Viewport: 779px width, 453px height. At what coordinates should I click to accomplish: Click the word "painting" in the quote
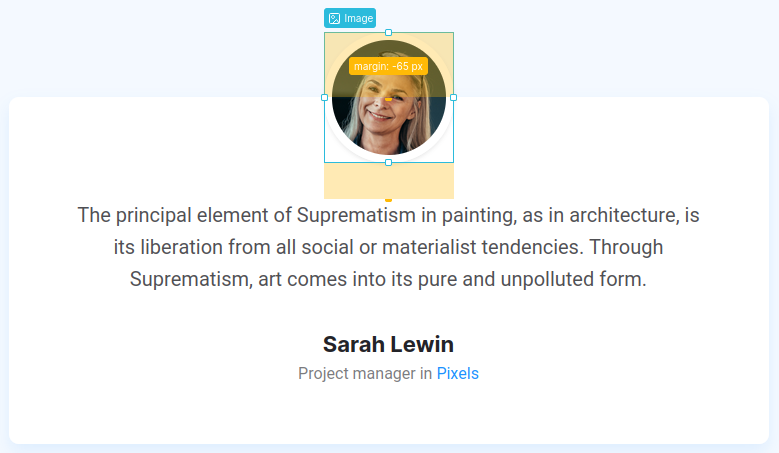479,216
